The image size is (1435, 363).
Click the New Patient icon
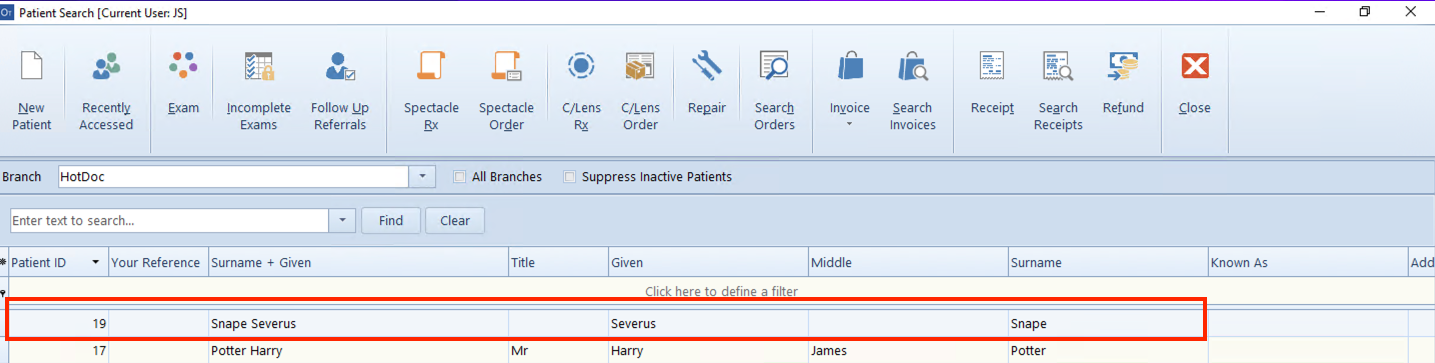coord(32,67)
